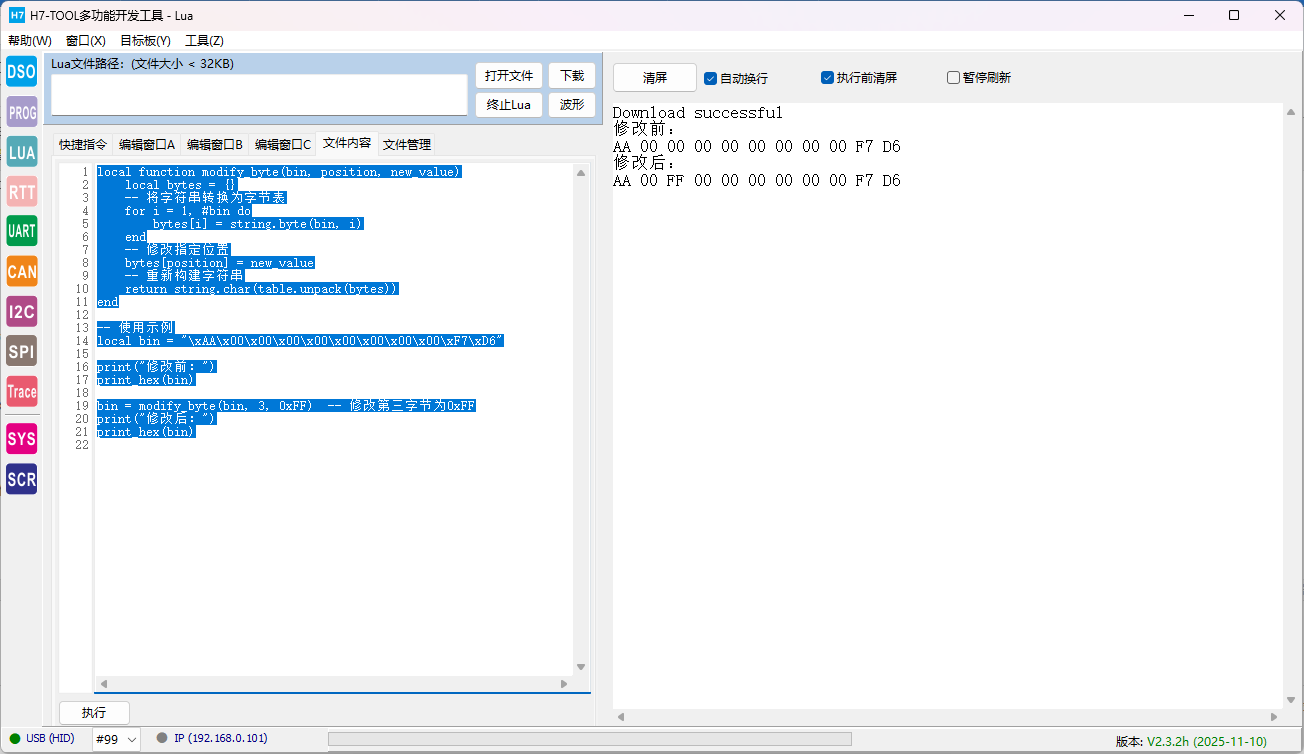The image size is (1304, 754).
Task: Open the 工具(Z) menu
Action: point(204,41)
